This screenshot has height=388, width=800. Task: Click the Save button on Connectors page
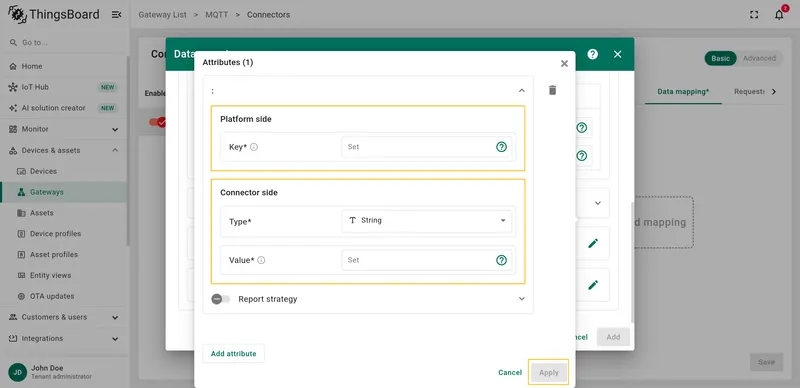(766, 362)
